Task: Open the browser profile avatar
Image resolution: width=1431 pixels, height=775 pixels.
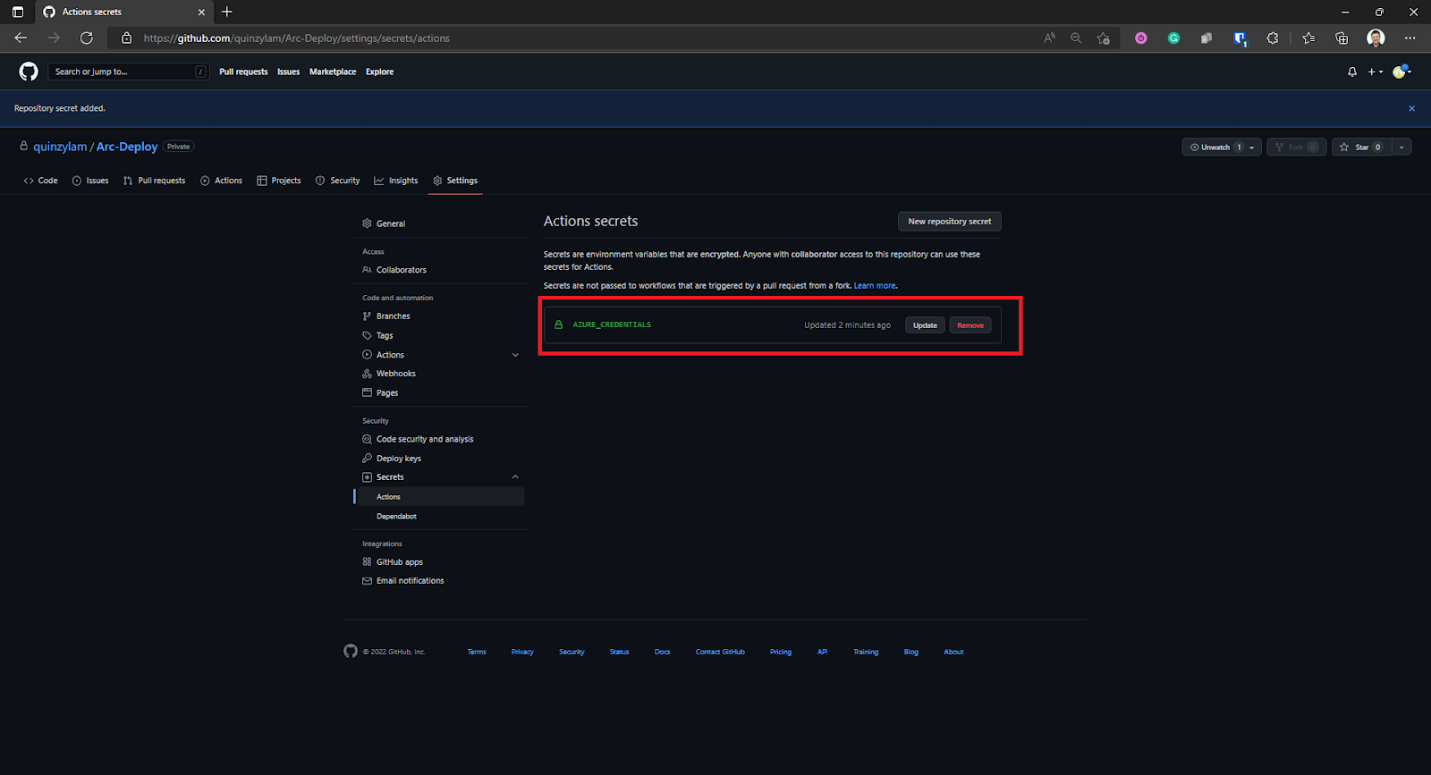Action: [x=1376, y=38]
